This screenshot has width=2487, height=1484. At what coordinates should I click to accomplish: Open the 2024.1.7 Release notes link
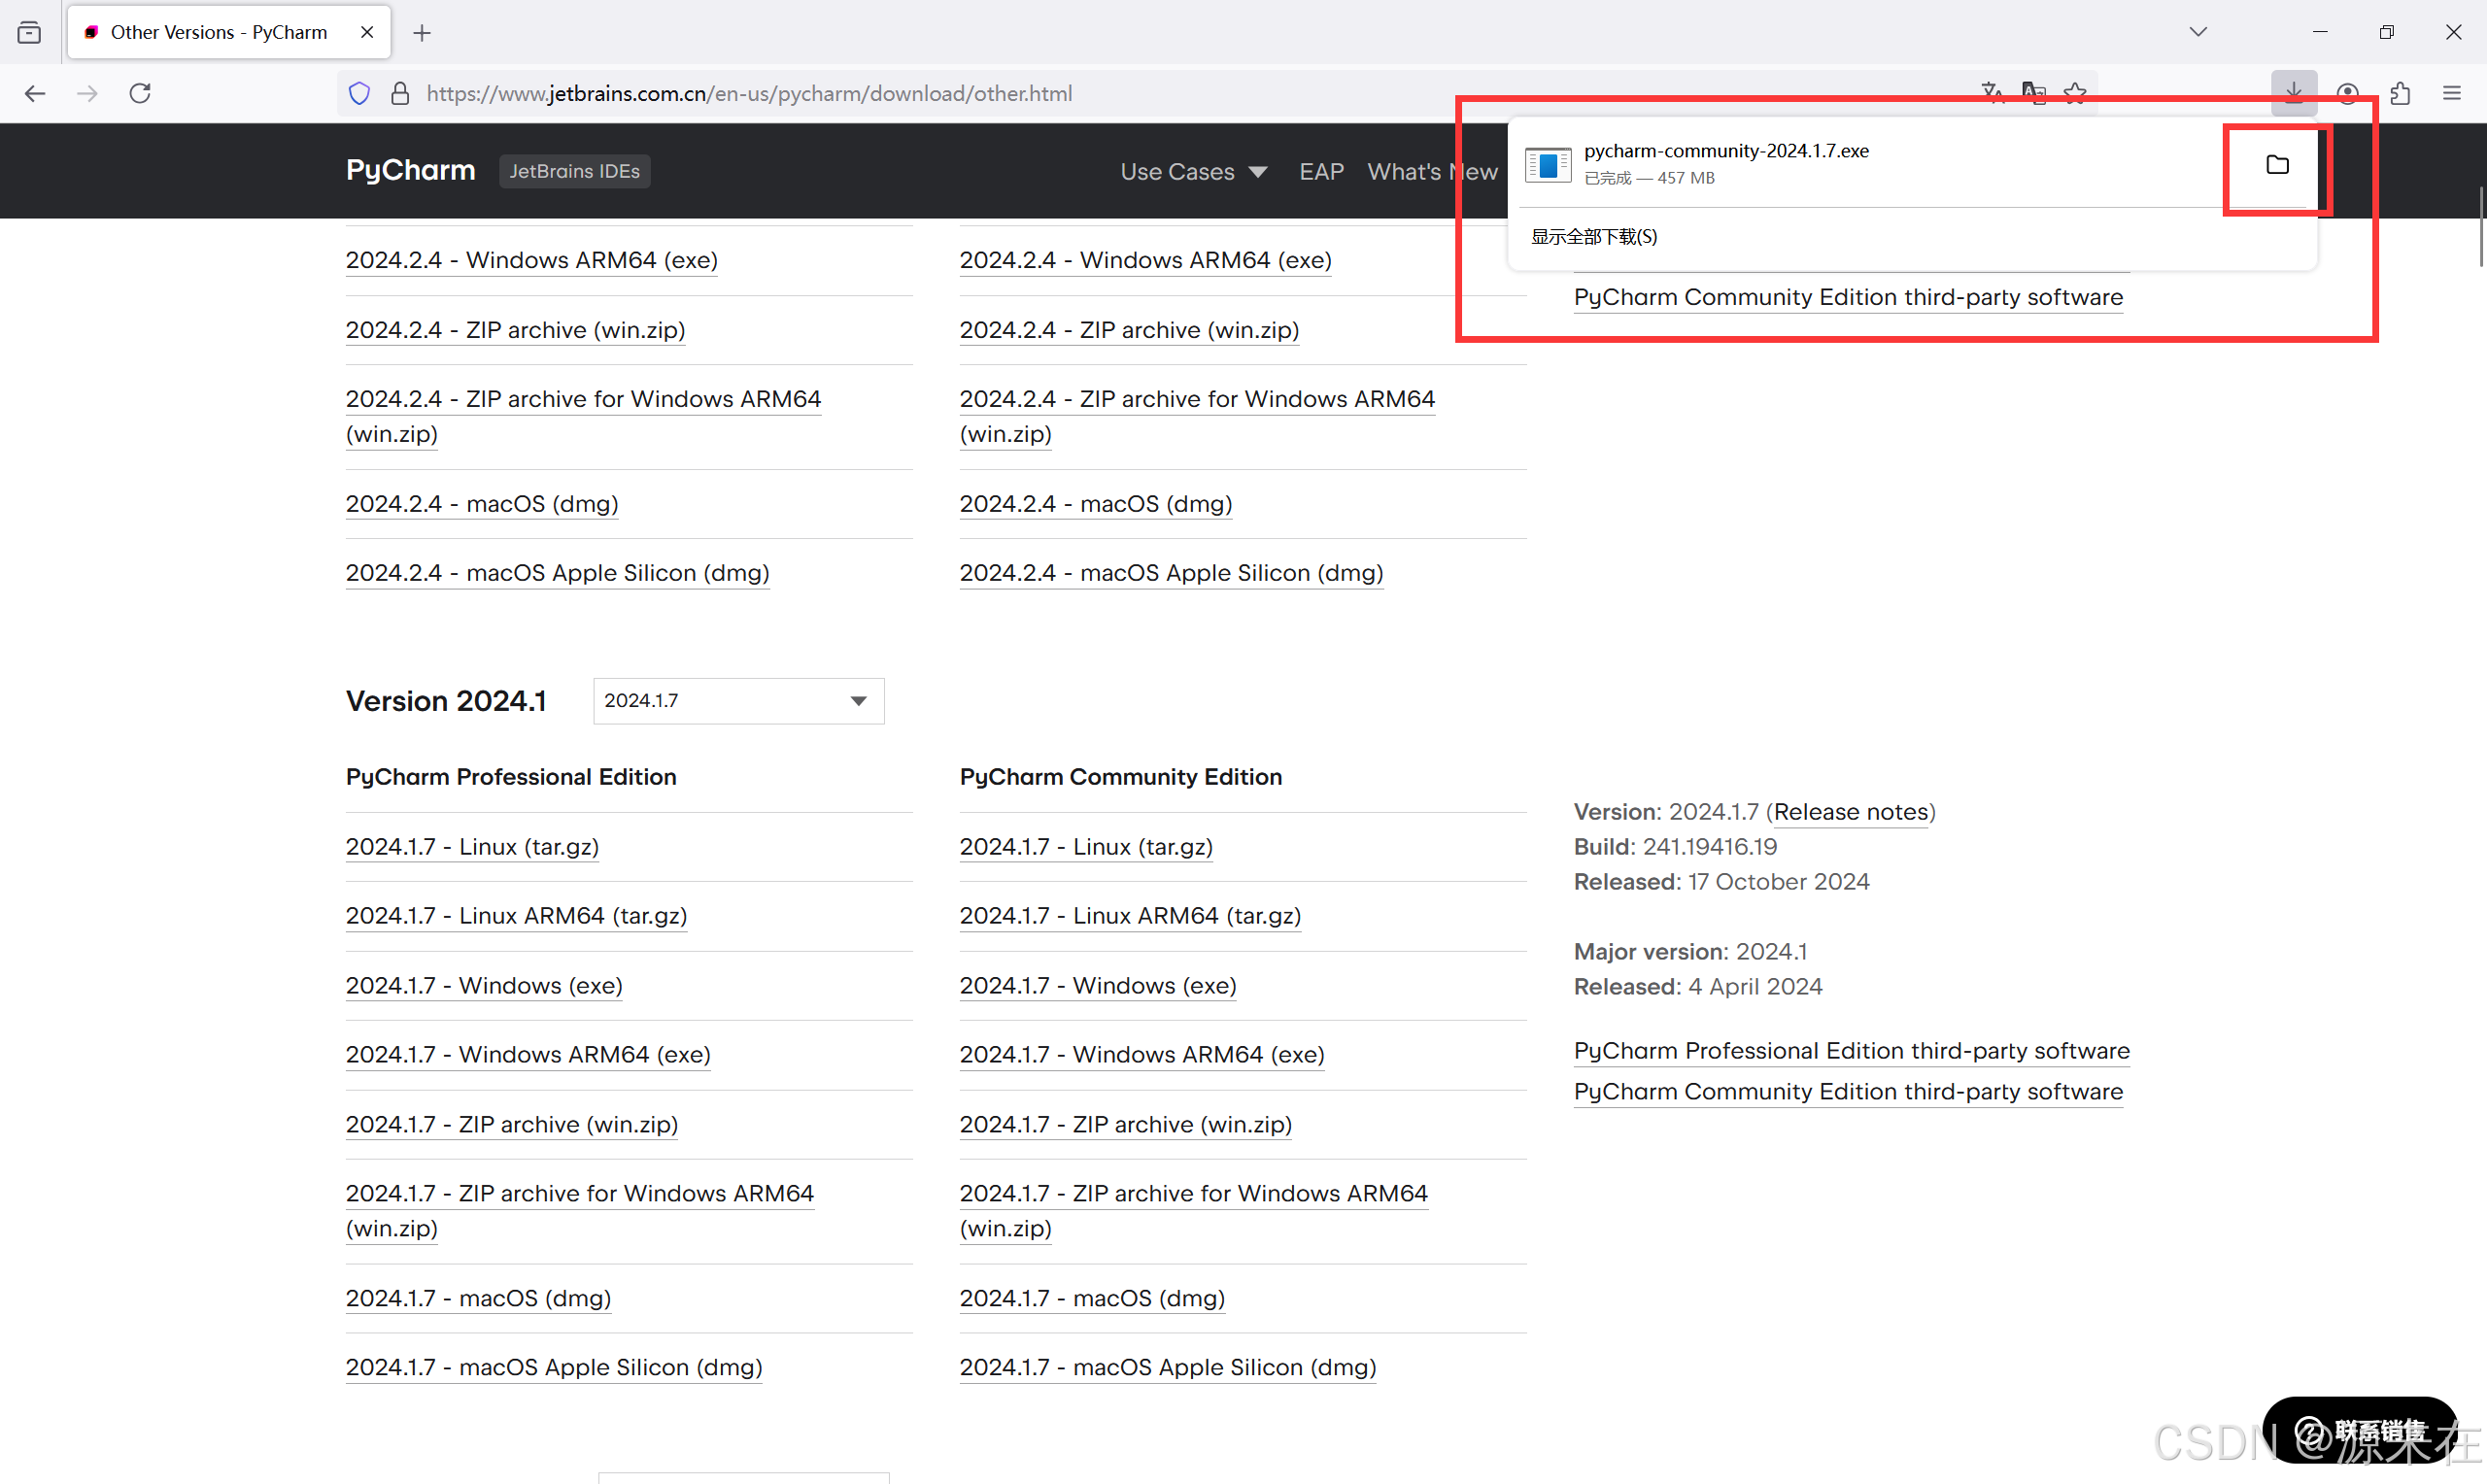1851,812
